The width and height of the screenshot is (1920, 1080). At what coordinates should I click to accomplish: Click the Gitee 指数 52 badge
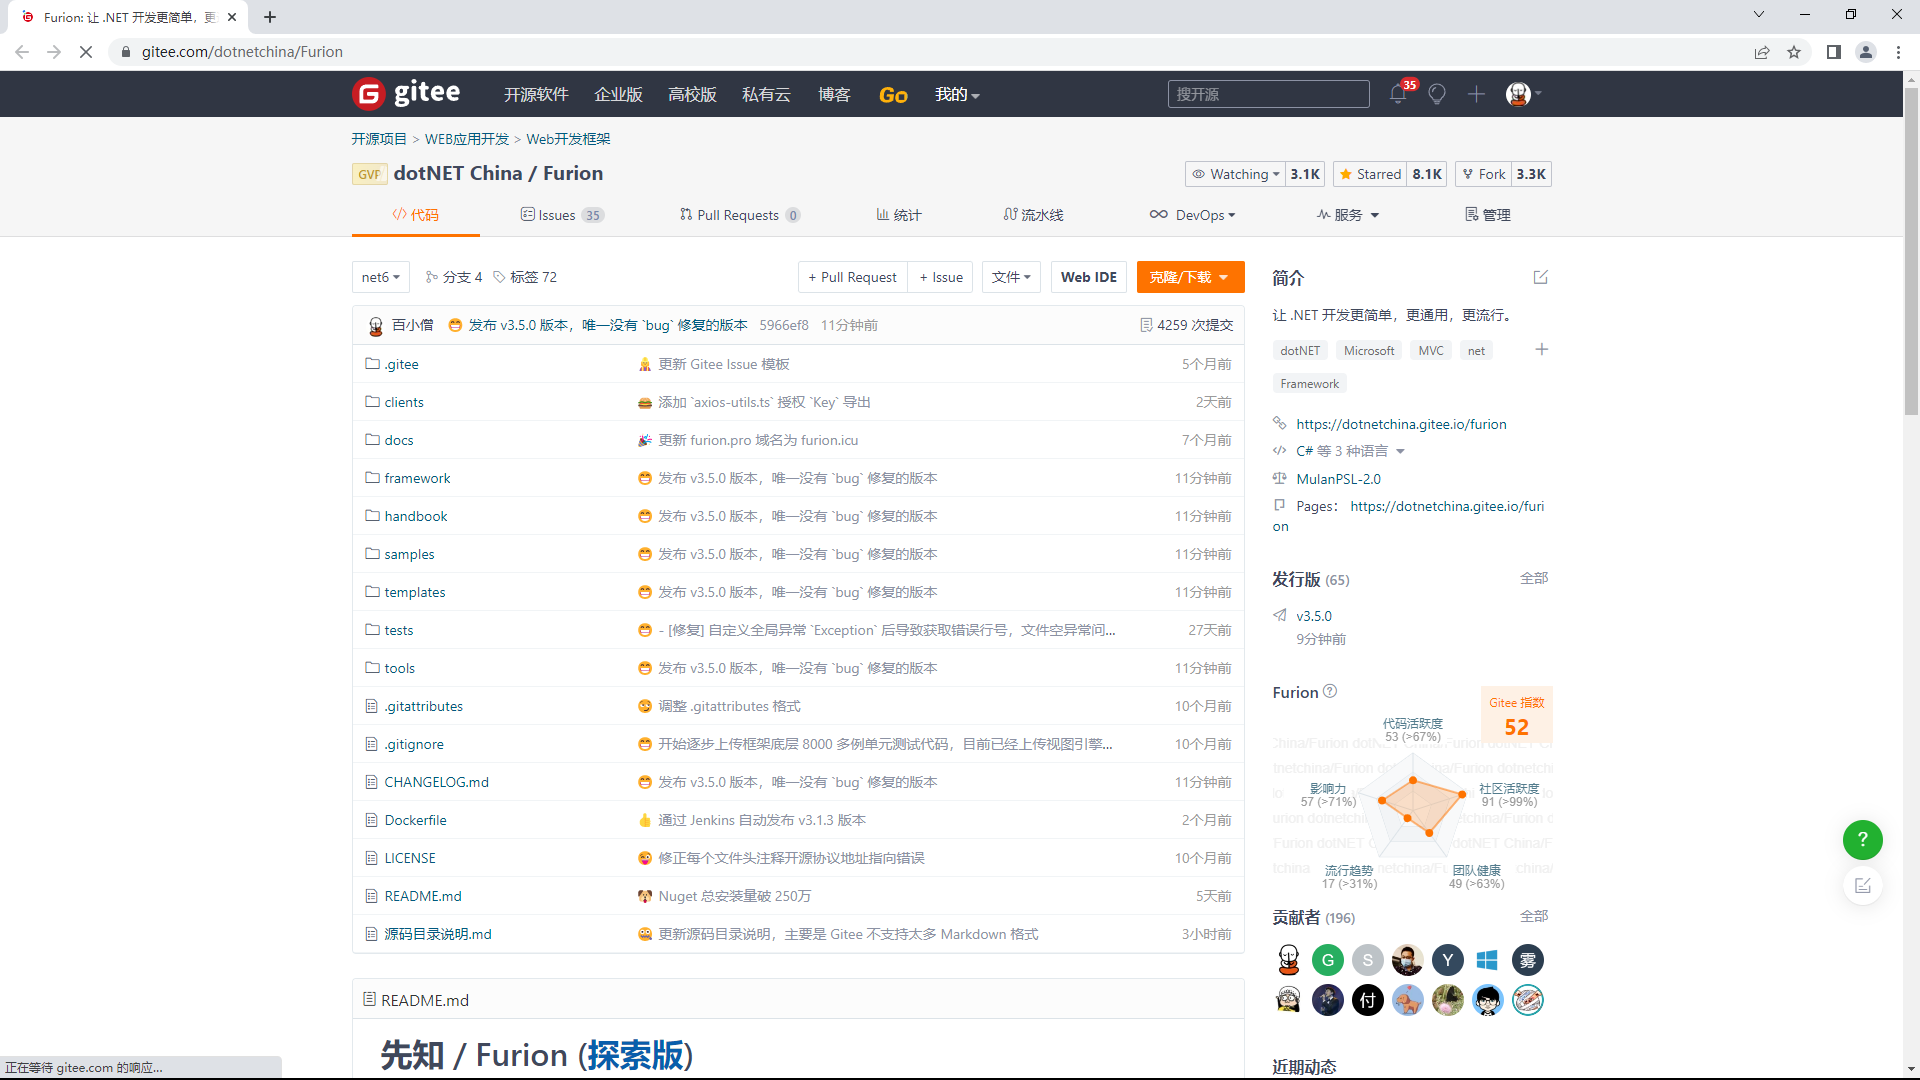tap(1516, 716)
